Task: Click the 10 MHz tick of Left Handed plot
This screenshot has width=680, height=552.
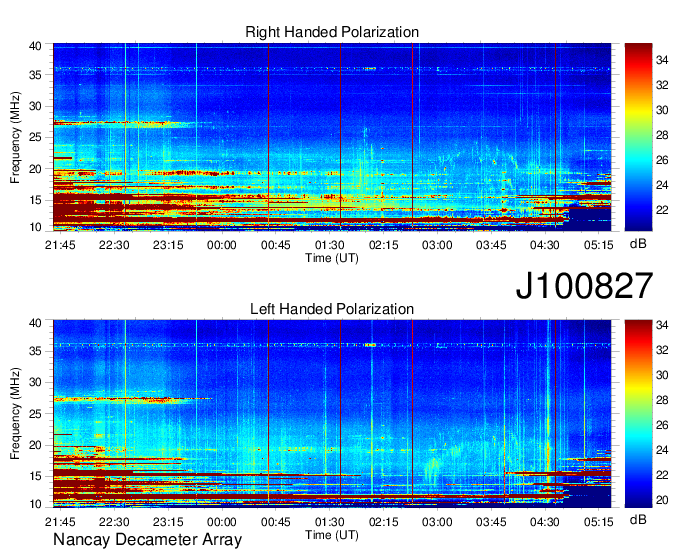Action: 35,504
